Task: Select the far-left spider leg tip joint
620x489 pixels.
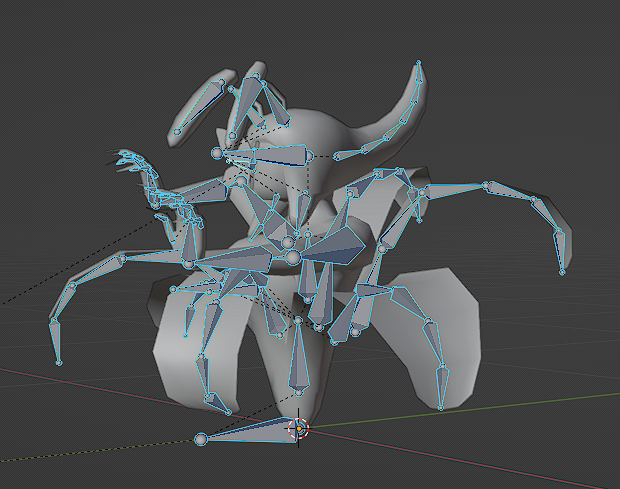Action: pyautogui.click(x=58, y=362)
